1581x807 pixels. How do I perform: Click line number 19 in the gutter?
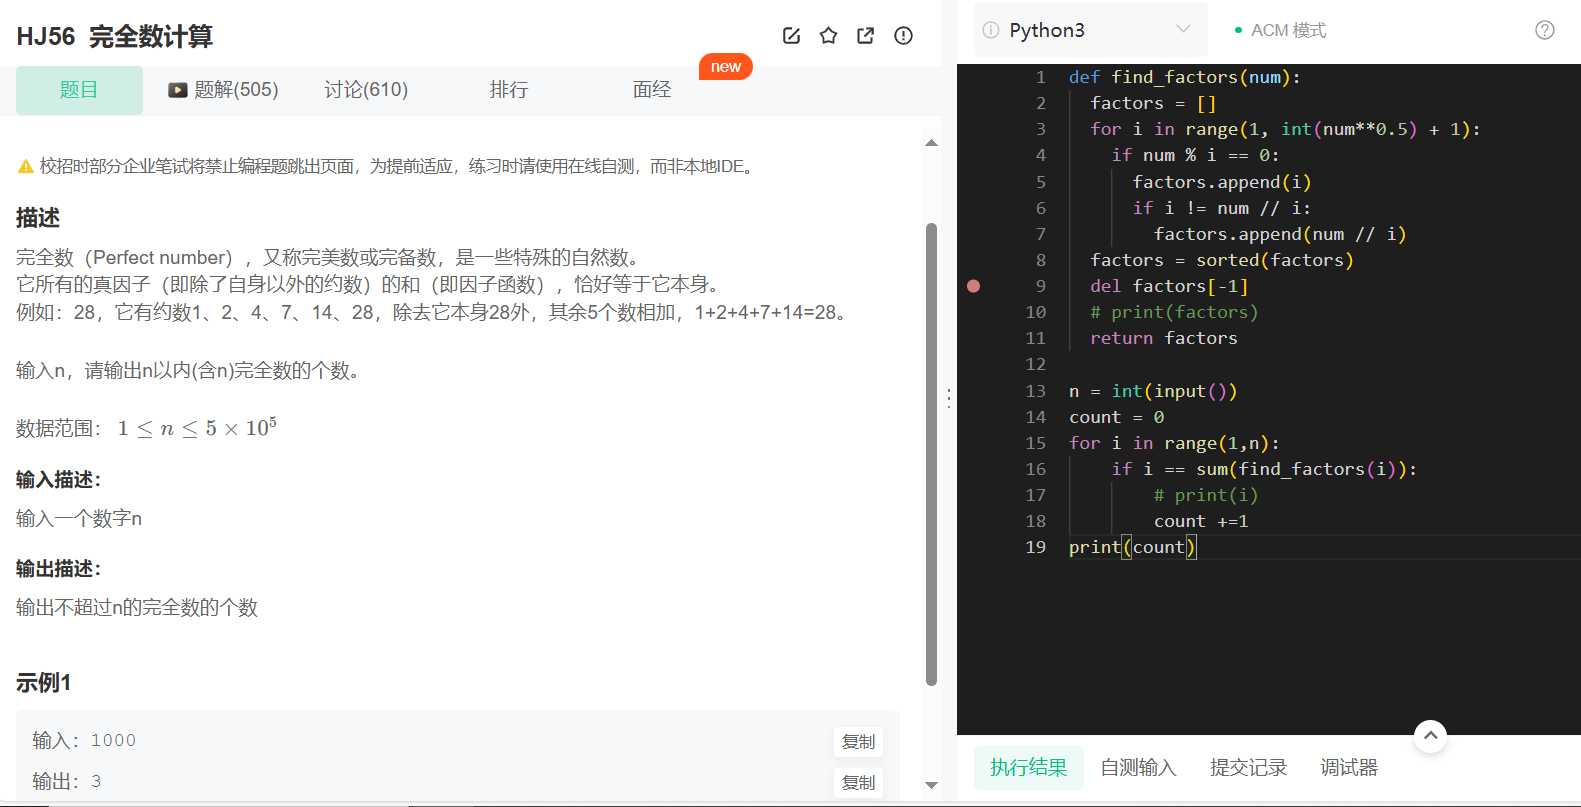[x=1035, y=547]
